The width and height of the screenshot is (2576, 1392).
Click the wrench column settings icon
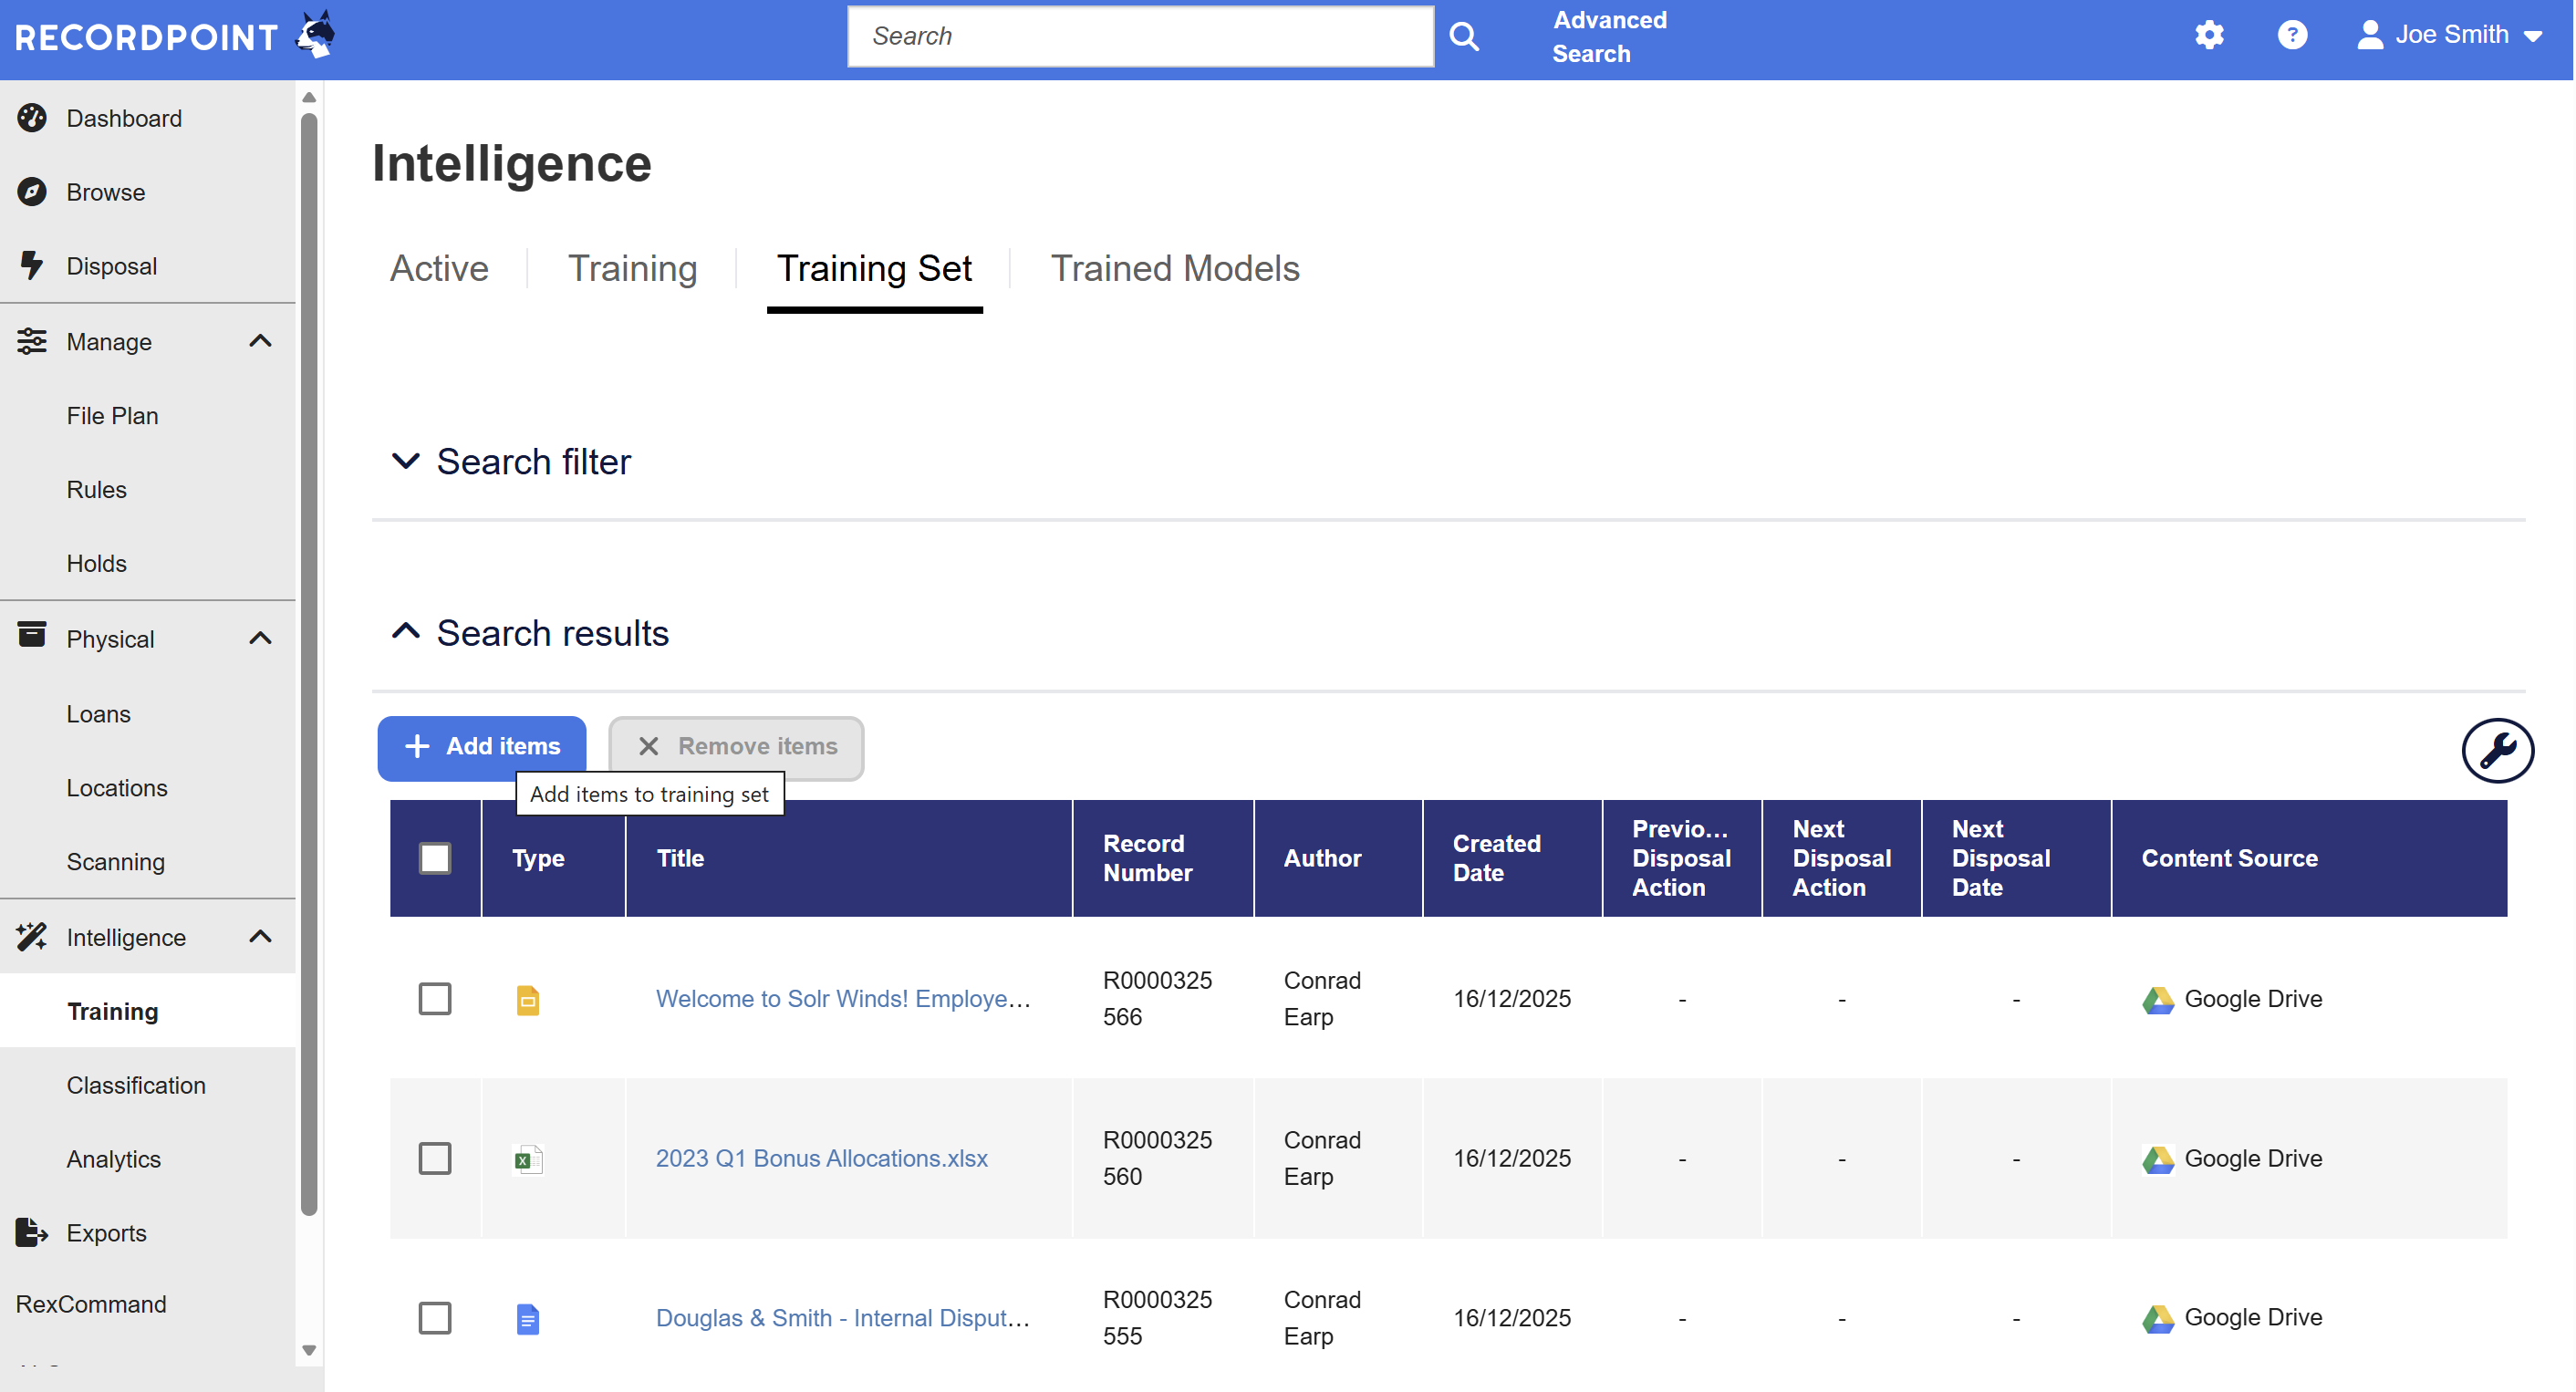[2496, 750]
